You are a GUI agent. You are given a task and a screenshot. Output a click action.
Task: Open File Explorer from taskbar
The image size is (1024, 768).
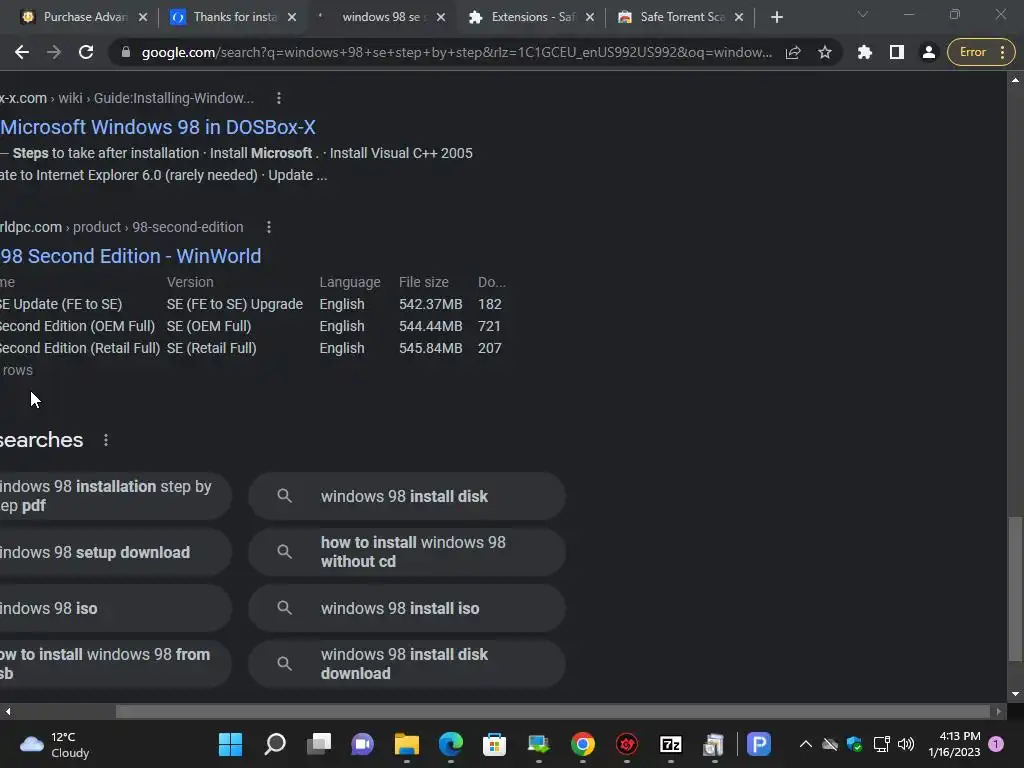tap(407, 744)
